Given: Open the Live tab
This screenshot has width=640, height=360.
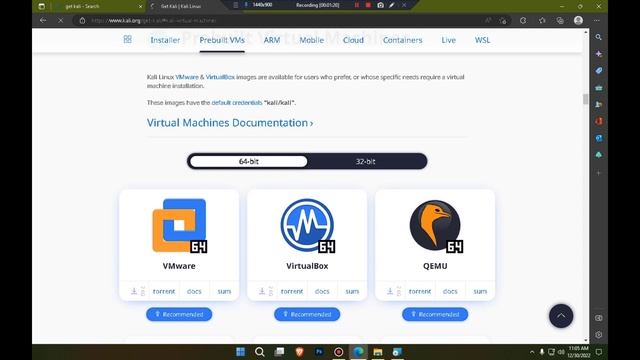Looking at the screenshot, I should (x=448, y=40).
